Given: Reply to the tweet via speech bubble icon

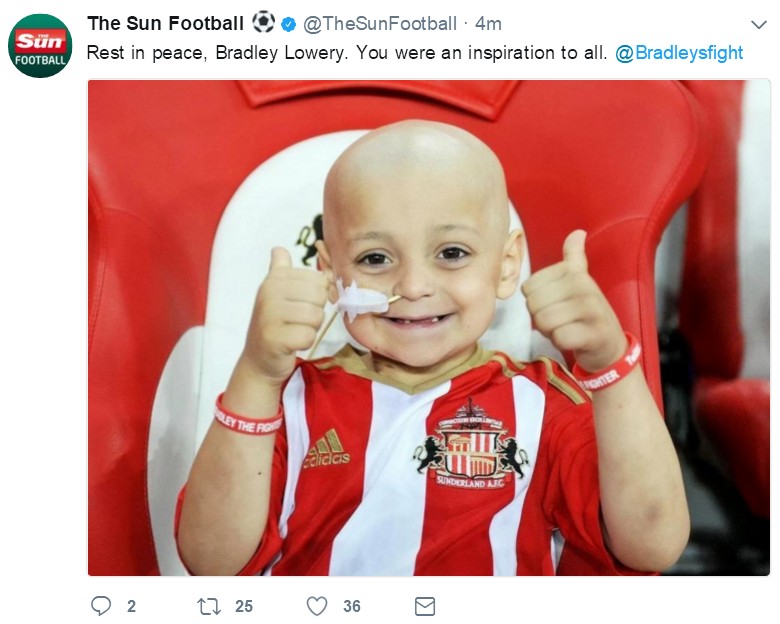Looking at the screenshot, I should 101,606.
